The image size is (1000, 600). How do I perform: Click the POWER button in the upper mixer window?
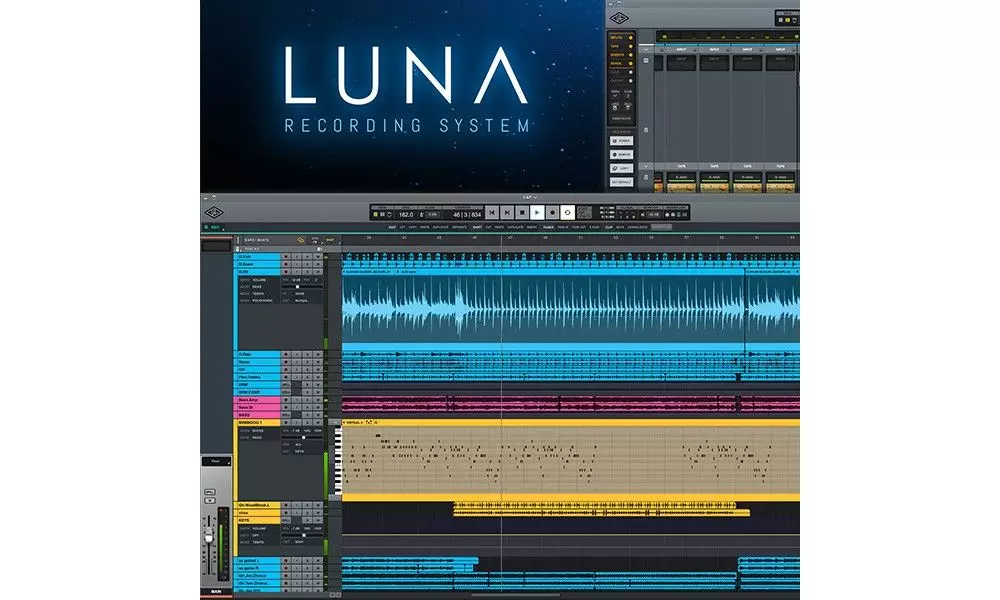tap(621, 141)
